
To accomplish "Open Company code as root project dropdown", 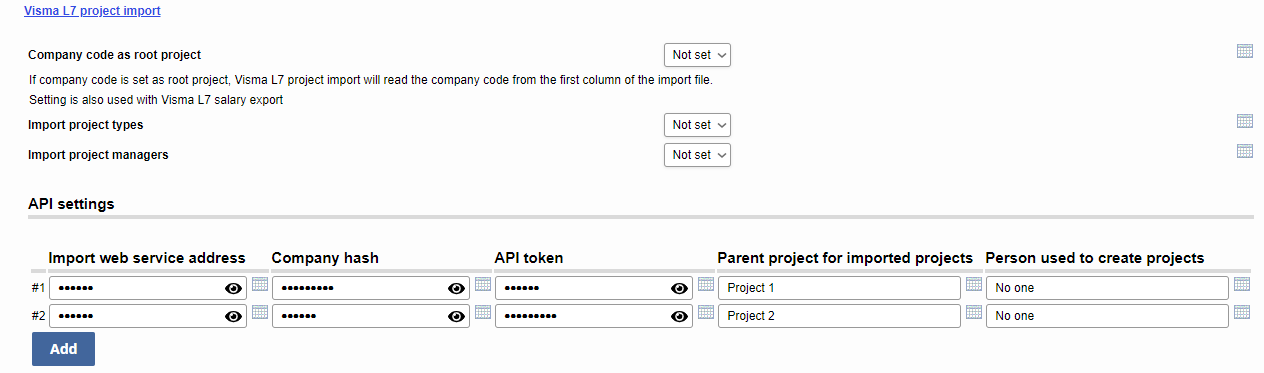I will click(x=697, y=55).
